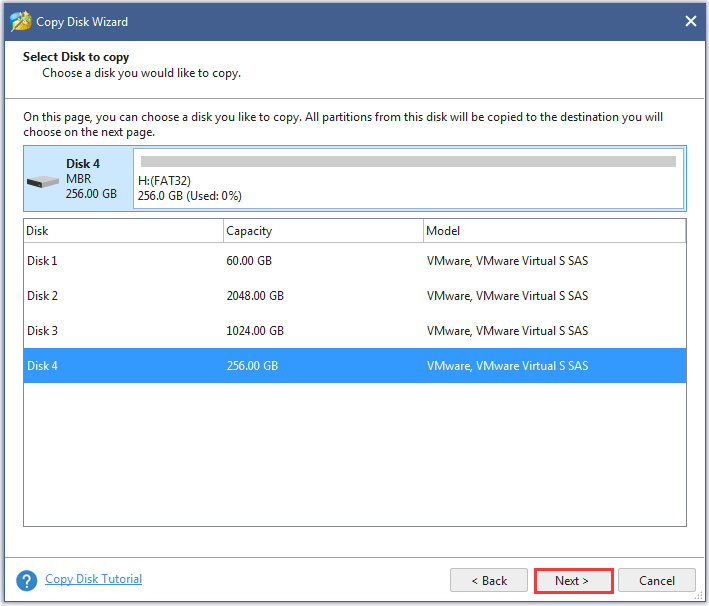Open the Copy Disk Tutorial link

pos(93,579)
